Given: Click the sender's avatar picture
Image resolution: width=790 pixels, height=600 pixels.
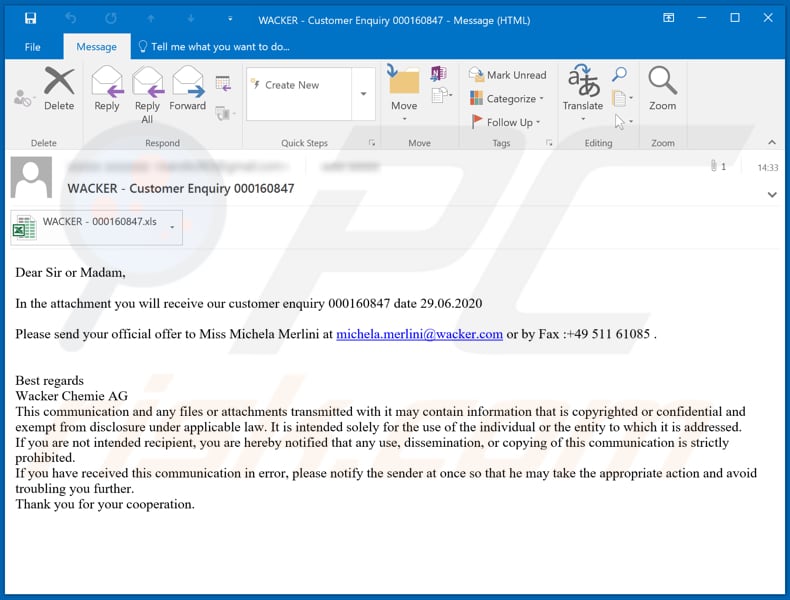Looking at the screenshot, I should pyautogui.click(x=31, y=177).
